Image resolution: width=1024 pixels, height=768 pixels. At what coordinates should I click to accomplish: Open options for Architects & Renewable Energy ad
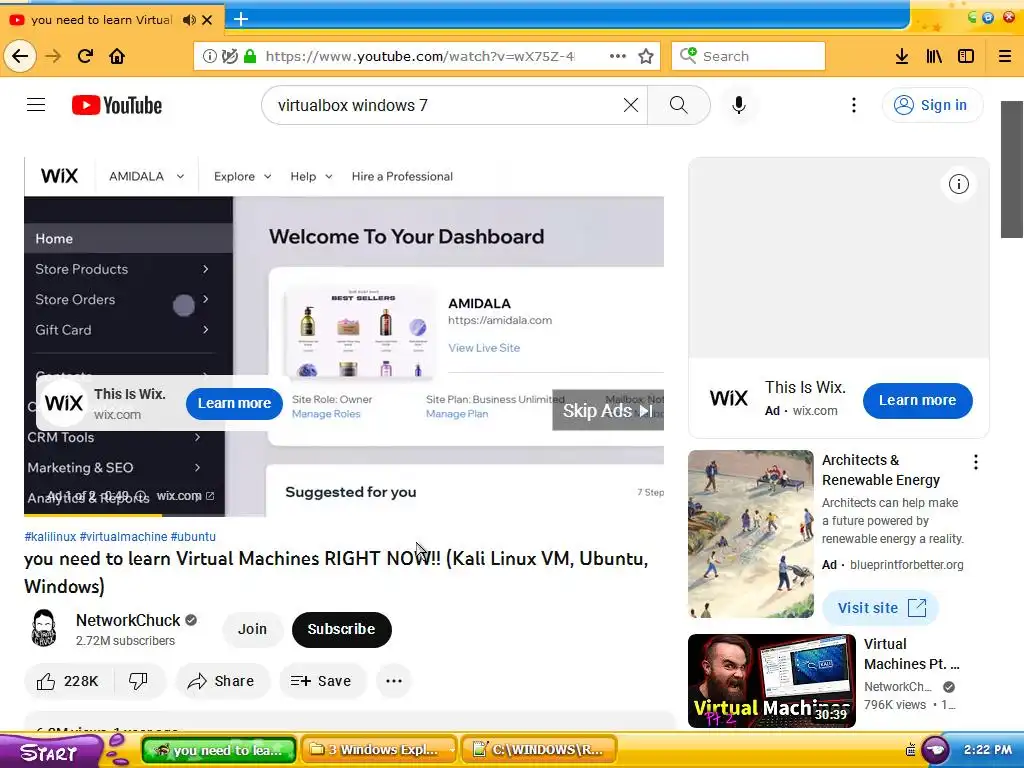[x=976, y=462]
